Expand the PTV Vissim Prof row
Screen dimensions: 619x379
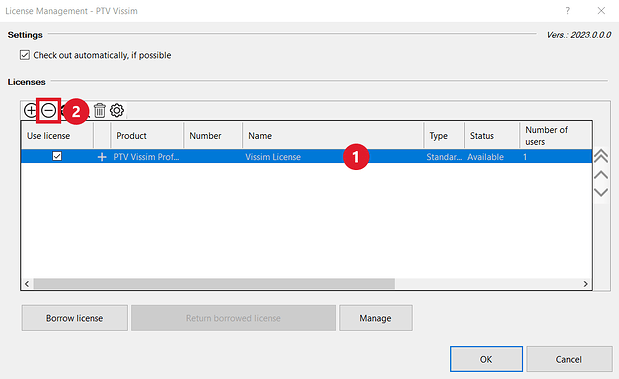click(x=102, y=157)
